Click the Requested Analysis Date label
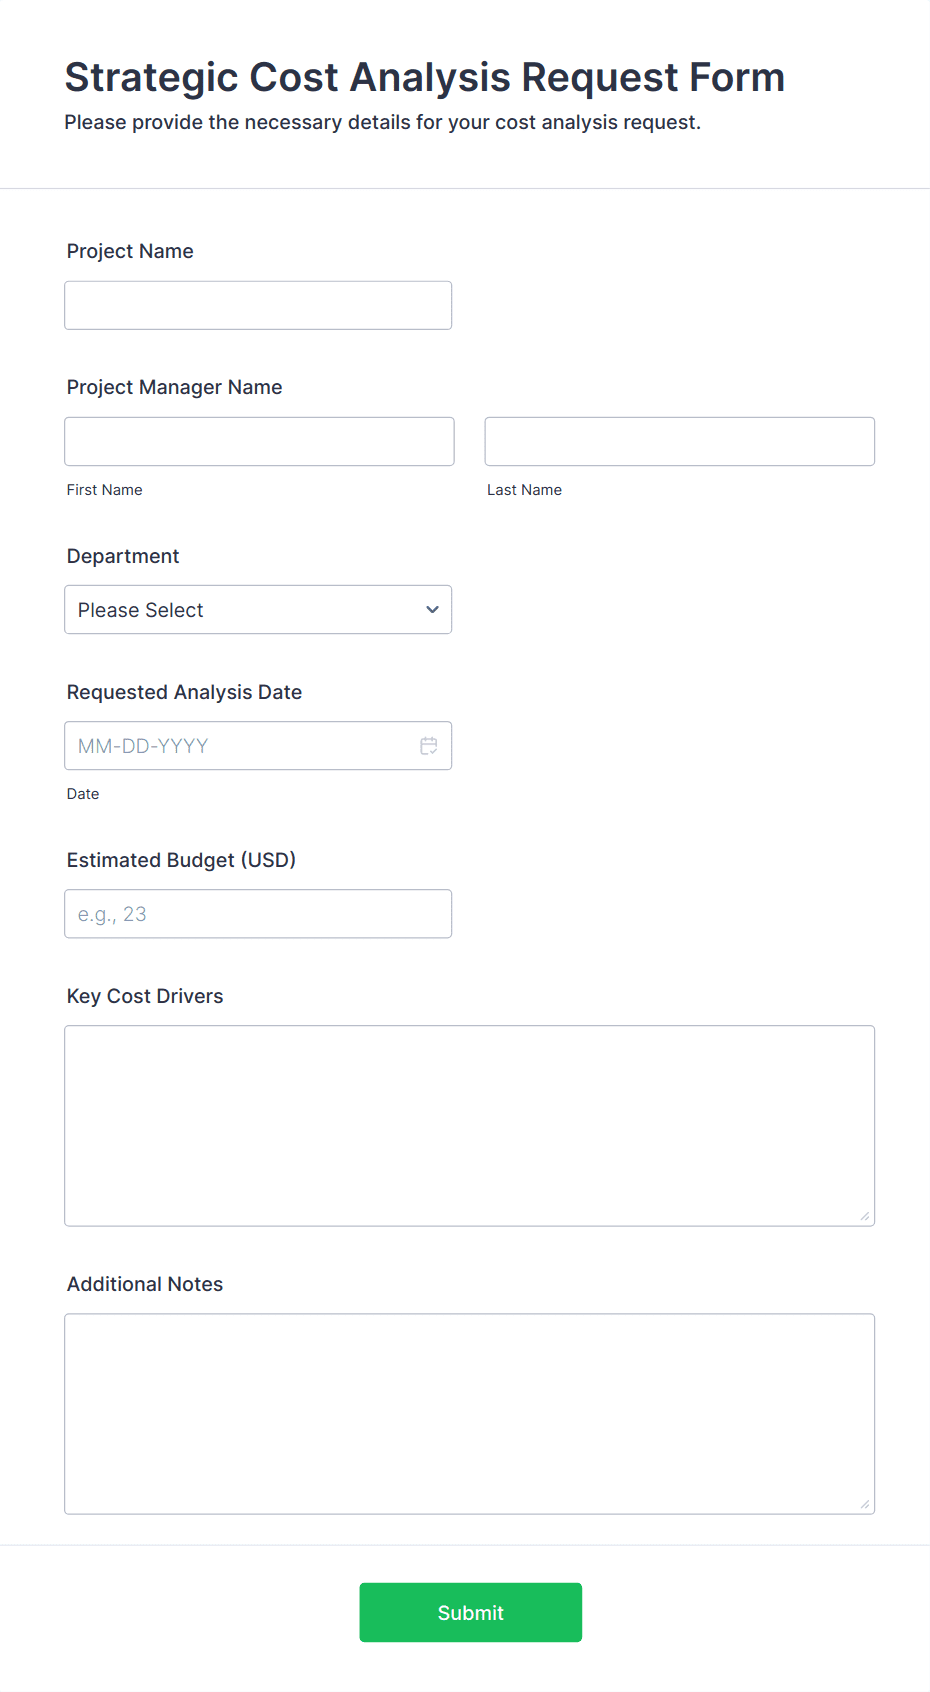The height and width of the screenshot is (1692, 930). coord(184,693)
